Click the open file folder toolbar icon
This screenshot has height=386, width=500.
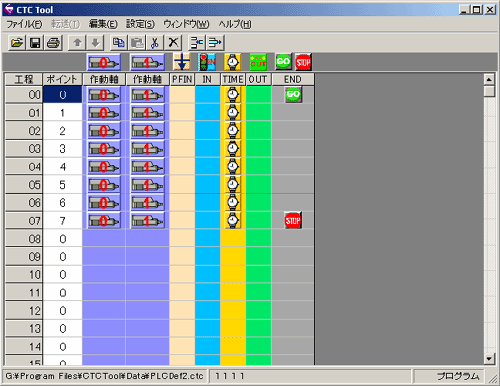17,43
